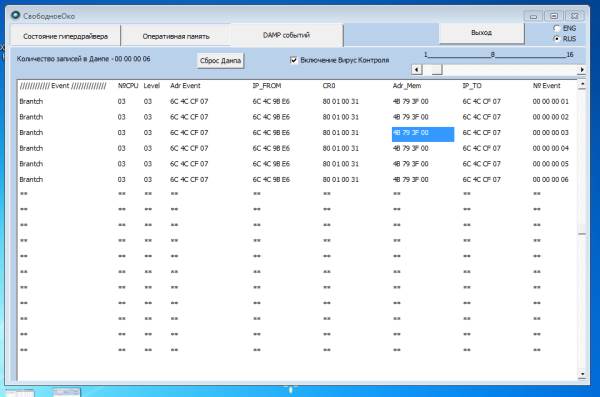Select the RUS language radio button
This screenshot has height=397, width=600.
click(557, 39)
